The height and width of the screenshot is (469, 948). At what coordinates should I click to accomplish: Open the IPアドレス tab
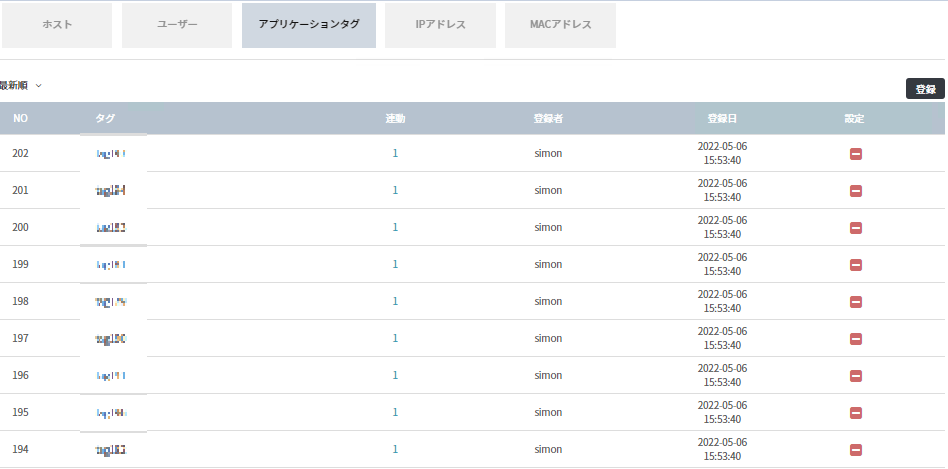click(x=440, y=25)
